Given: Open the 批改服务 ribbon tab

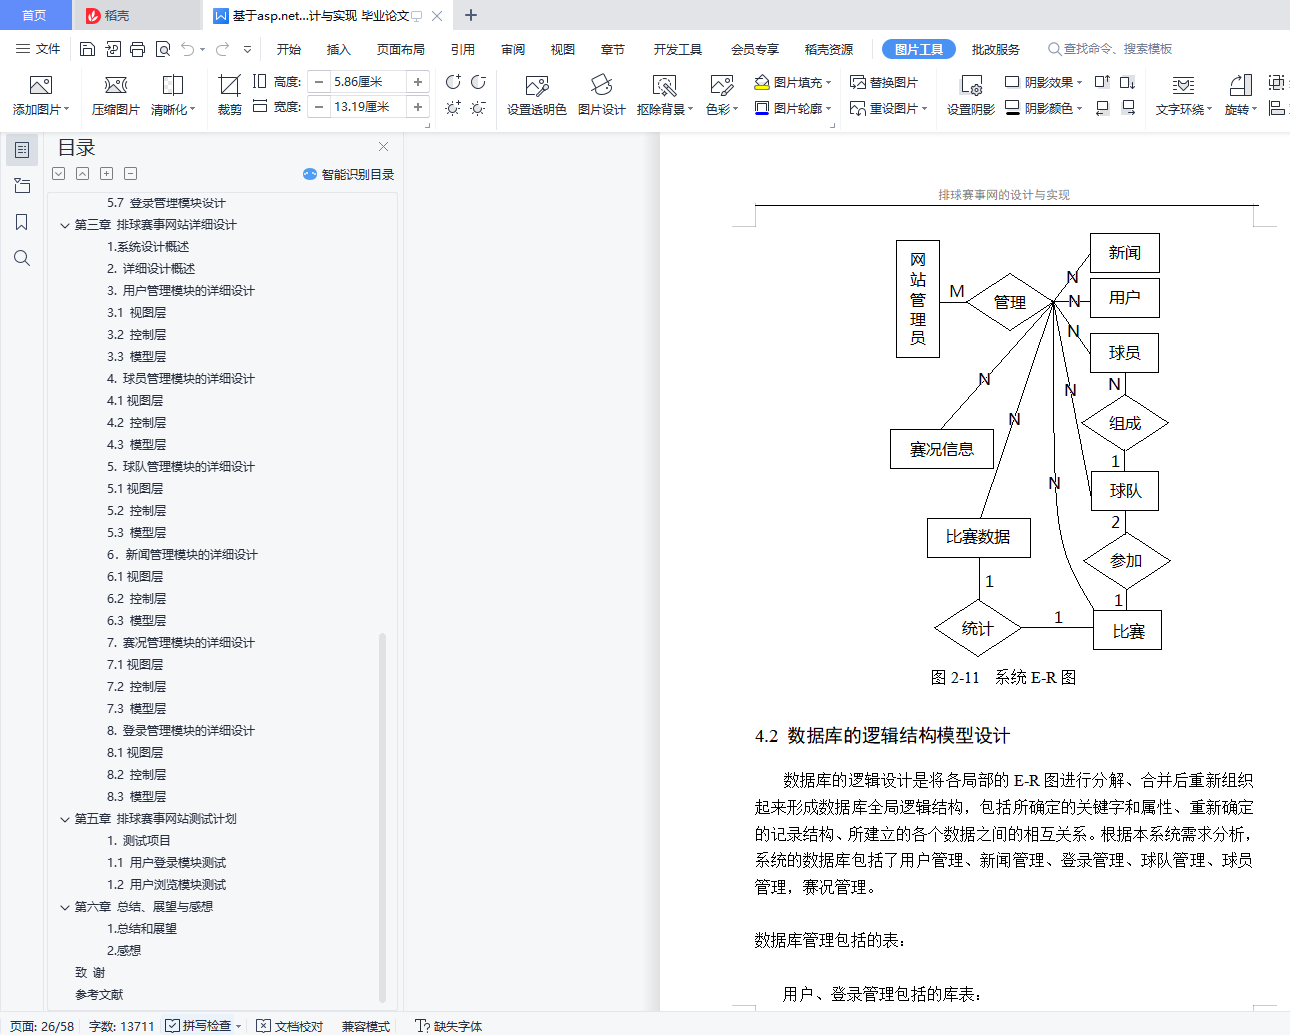Looking at the screenshot, I should click(996, 49).
